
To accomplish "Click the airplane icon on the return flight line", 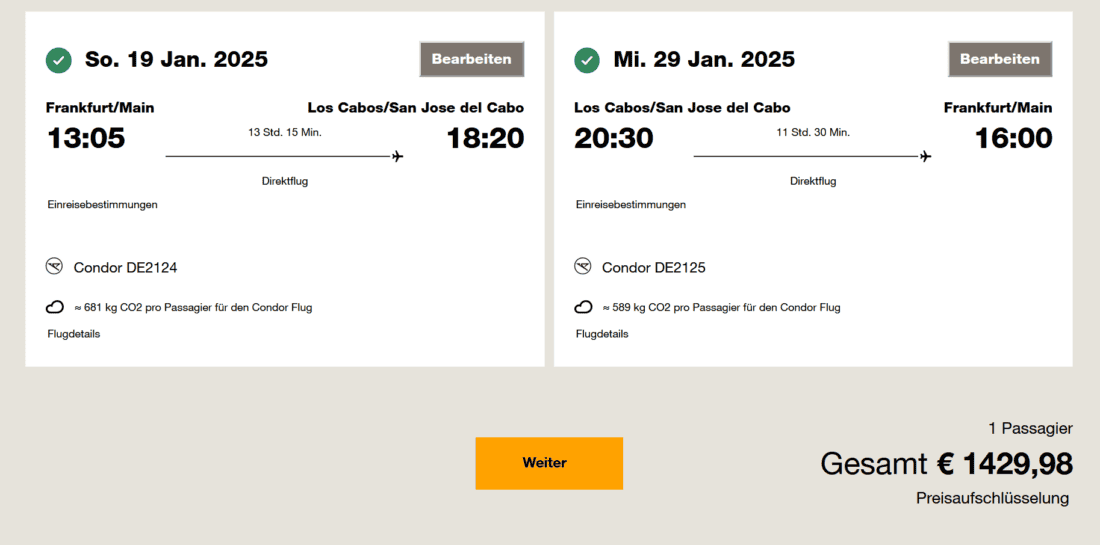I will 926,156.
